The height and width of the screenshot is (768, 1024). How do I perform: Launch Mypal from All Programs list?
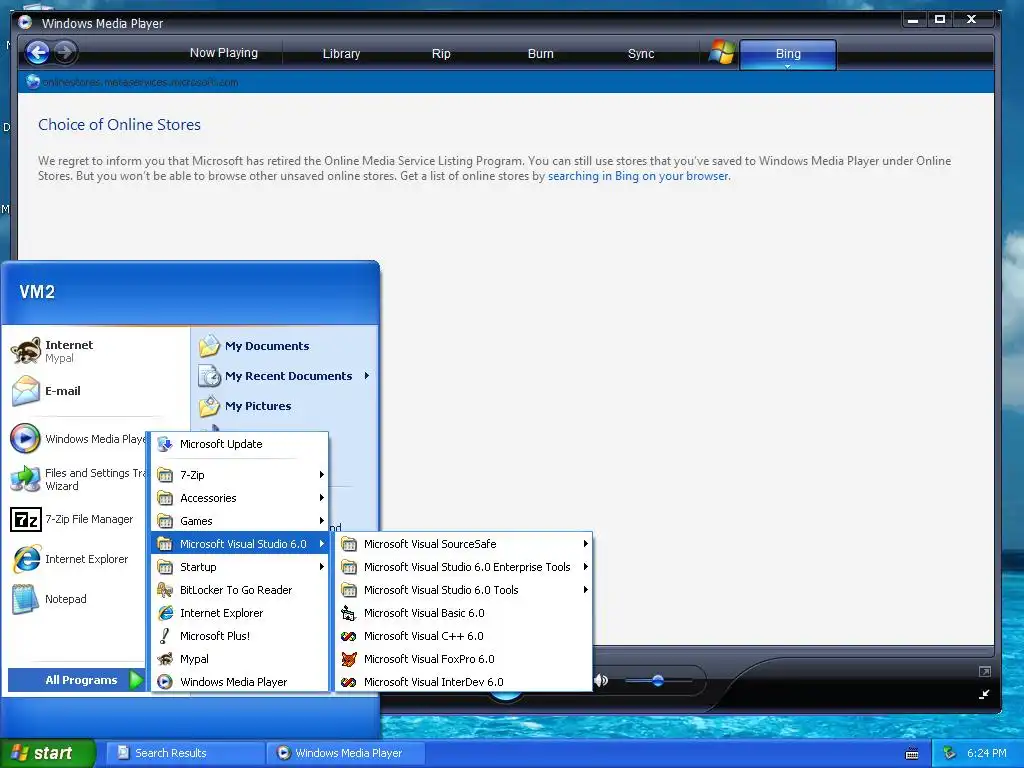(x=240, y=659)
